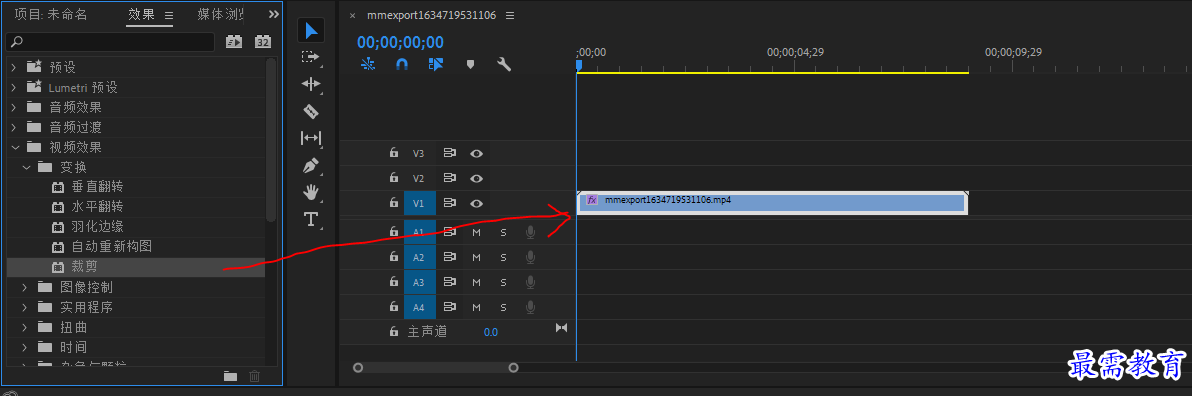The height and width of the screenshot is (396, 1192).
Task: Click the playhead timecode 00;00;00;00
Action: tap(401, 43)
